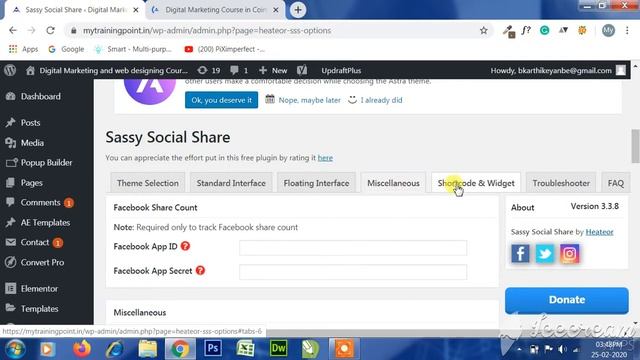The width and height of the screenshot is (640, 360).
Task: Open Photoshop from the taskbar
Action: pos(213,349)
